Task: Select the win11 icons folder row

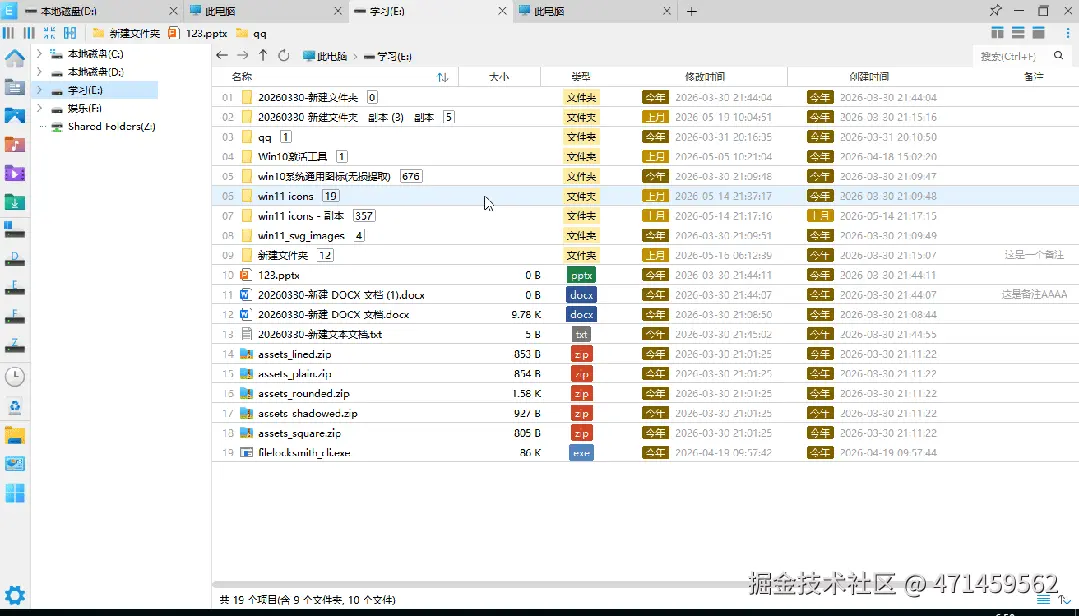Action: [x=645, y=196]
